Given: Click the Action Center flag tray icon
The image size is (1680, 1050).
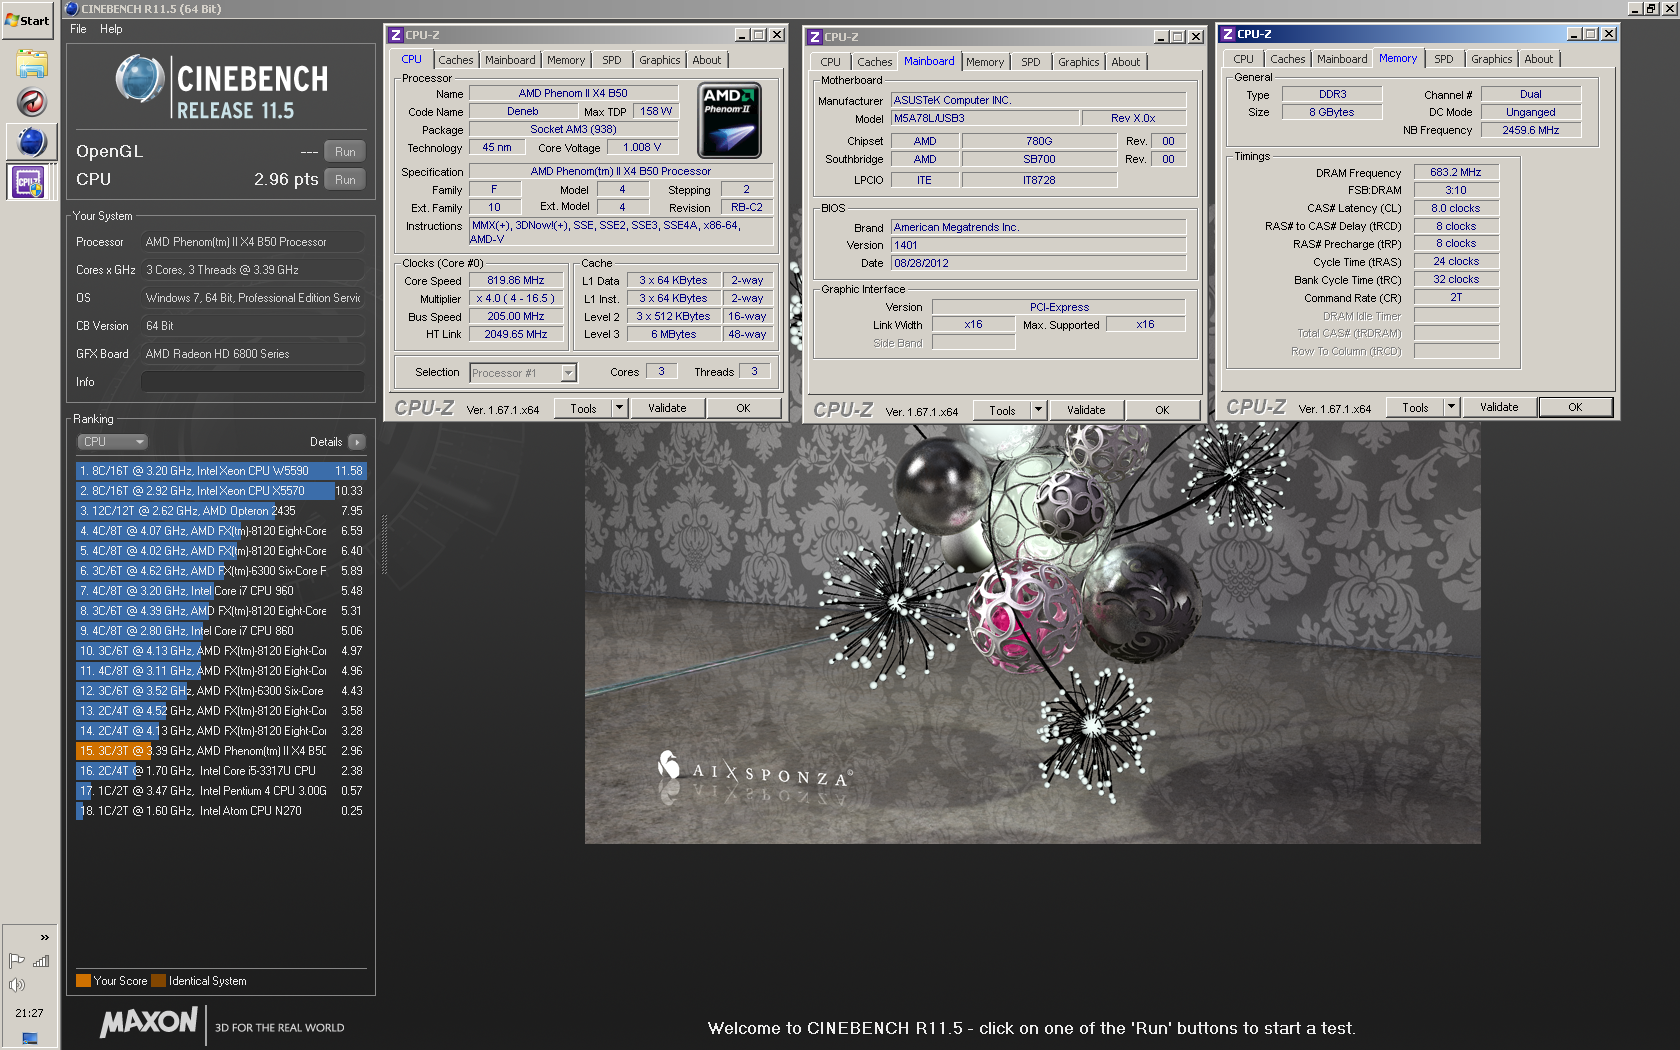Looking at the screenshot, I should point(17,961).
